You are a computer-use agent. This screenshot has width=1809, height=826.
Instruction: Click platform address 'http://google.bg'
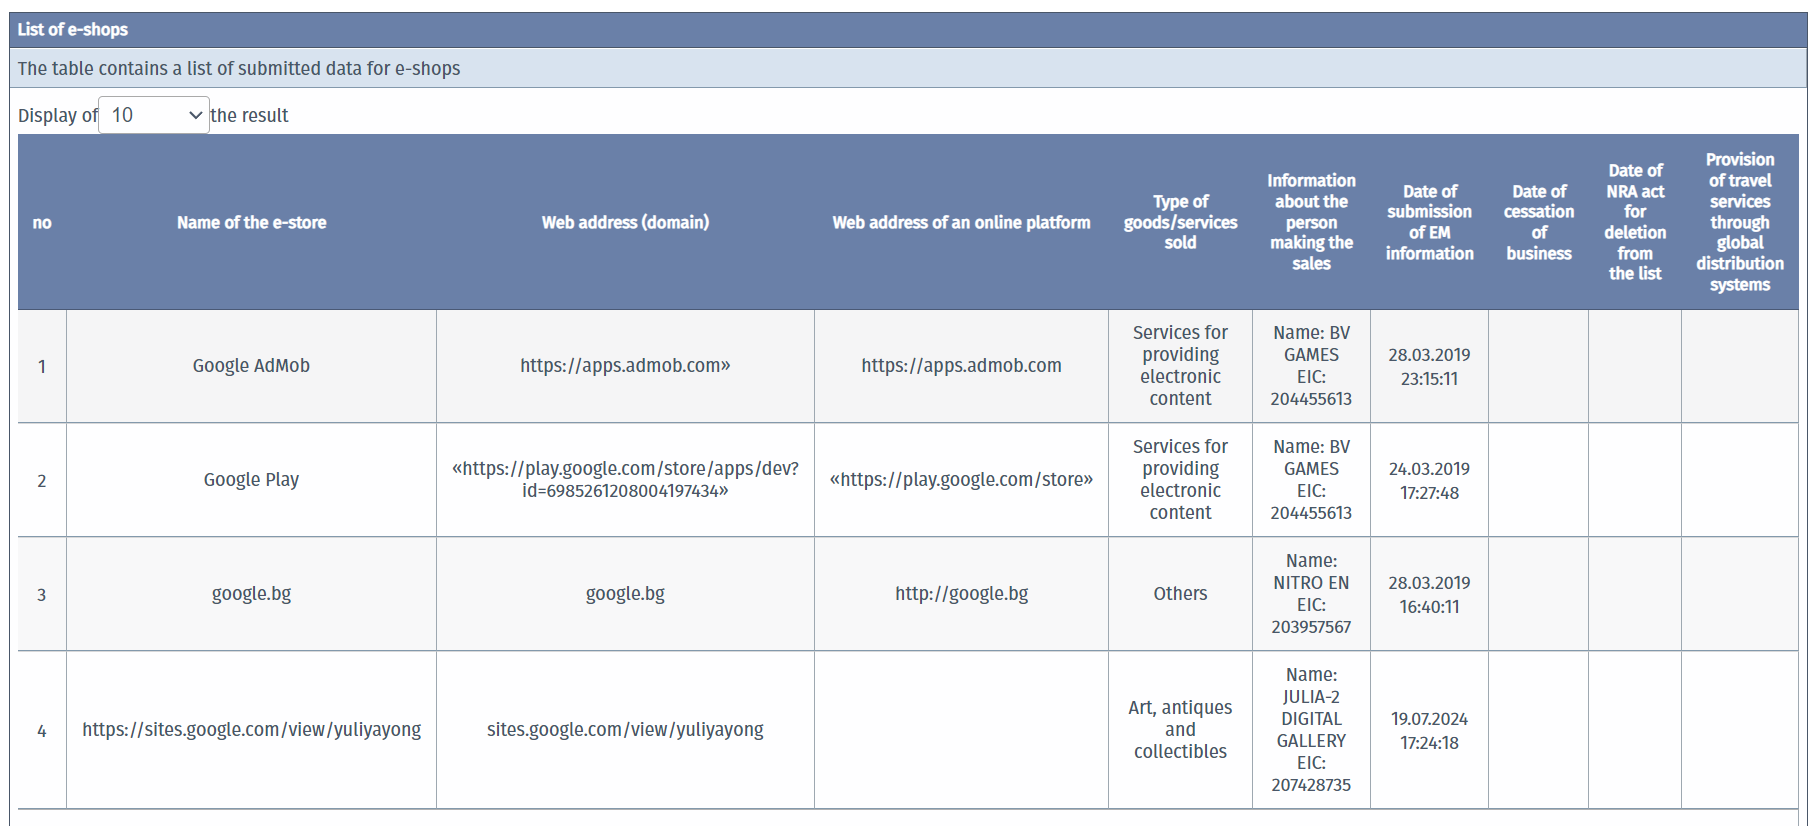(961, 594)
